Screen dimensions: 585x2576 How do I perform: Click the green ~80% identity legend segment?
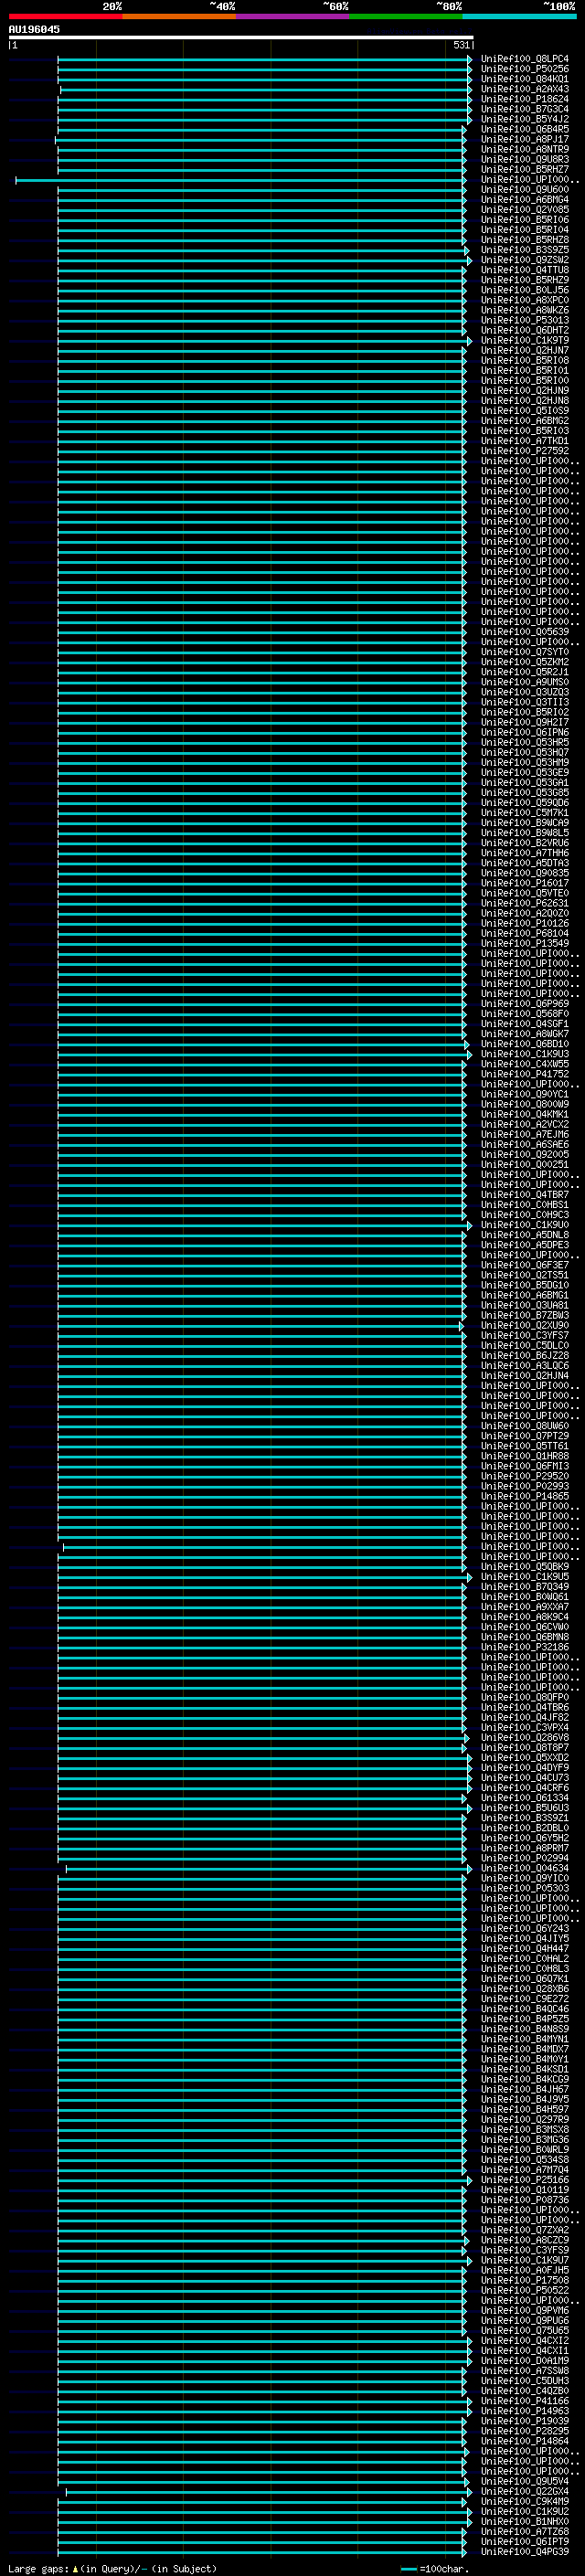click(x=406, y=16)
